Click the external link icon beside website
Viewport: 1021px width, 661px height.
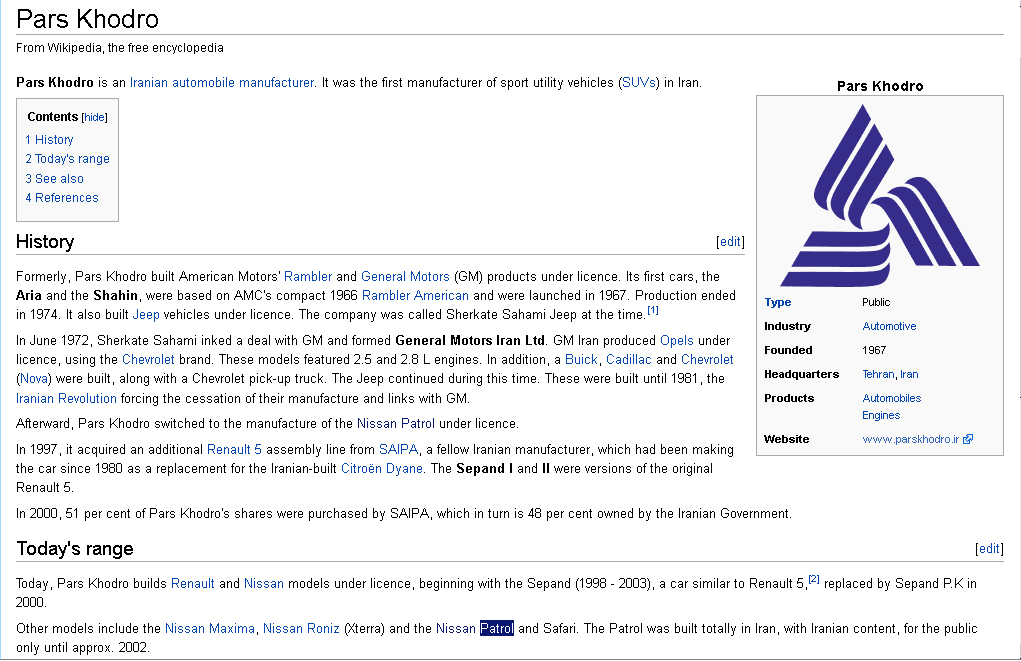(968, 439)
